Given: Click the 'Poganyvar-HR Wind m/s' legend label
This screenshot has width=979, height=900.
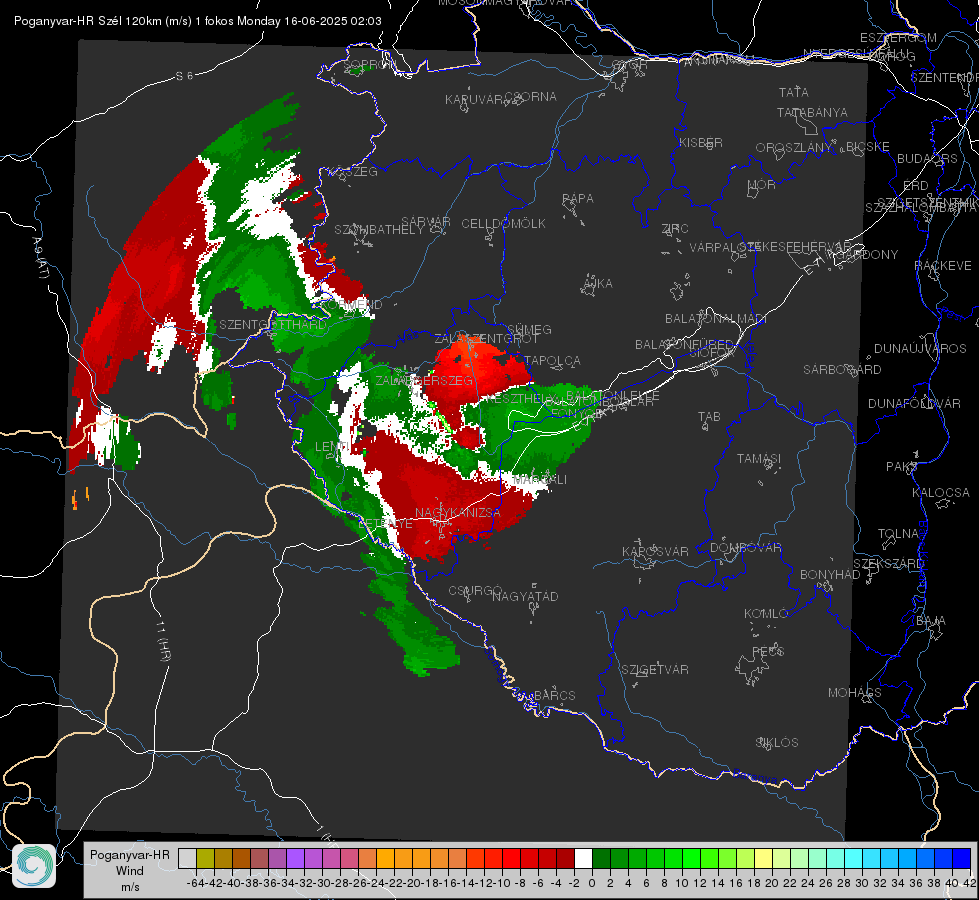Looking at the screenshot, I should pyautogui.click(x=129, y=871).
